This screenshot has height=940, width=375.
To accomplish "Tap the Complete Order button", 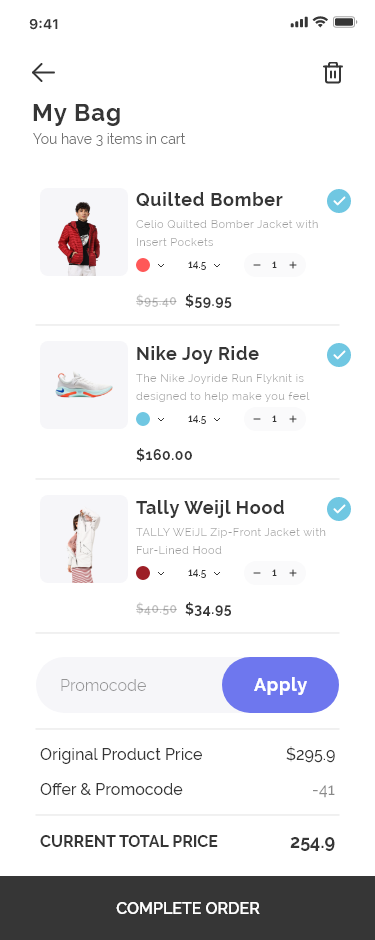I will (x=188, y=908).
